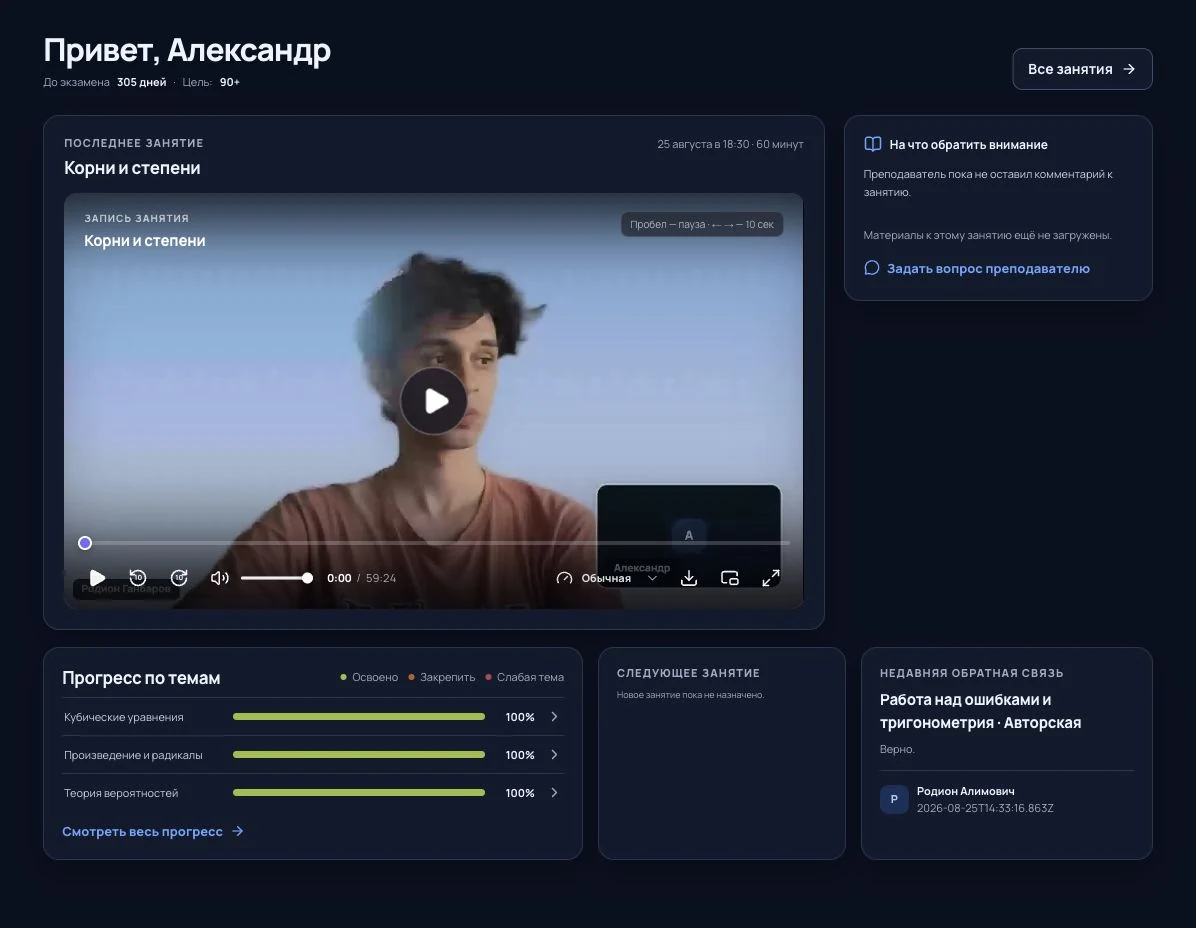Click Кубические уравнения topic name
Viewport: 1196px width, 928px height.
tap(124, 717)
